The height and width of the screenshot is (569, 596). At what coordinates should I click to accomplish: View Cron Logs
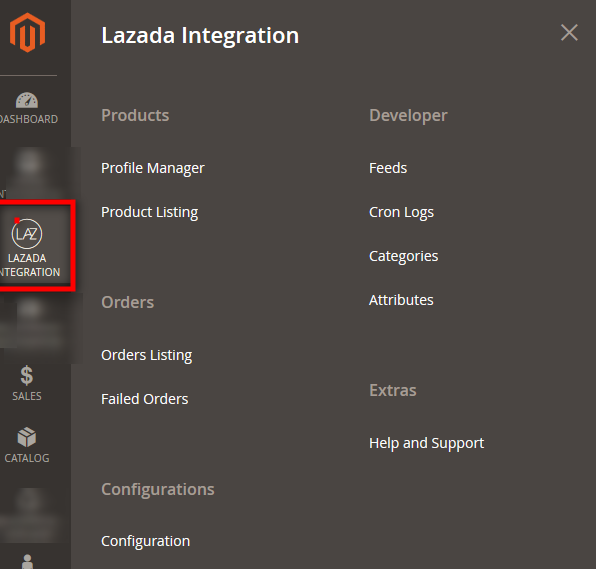coord(401,212)
